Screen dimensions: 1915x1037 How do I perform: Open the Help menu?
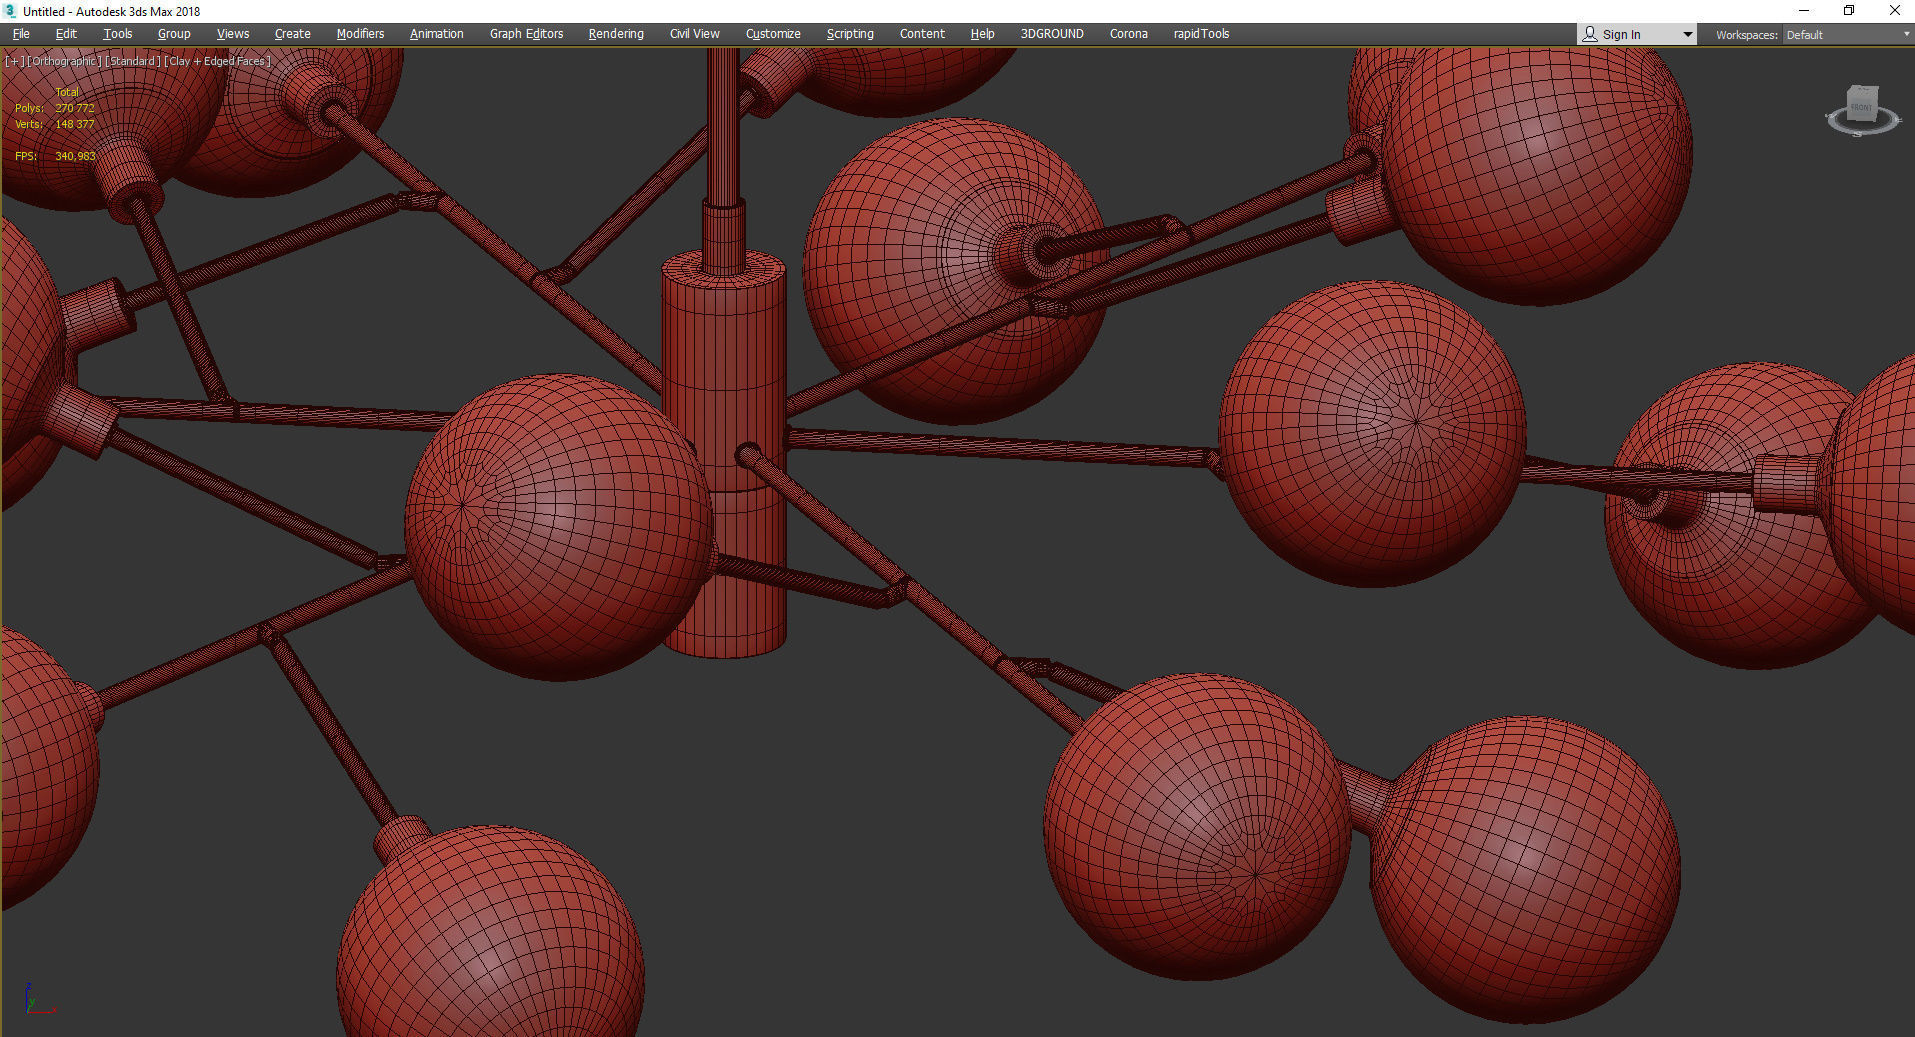982,34
